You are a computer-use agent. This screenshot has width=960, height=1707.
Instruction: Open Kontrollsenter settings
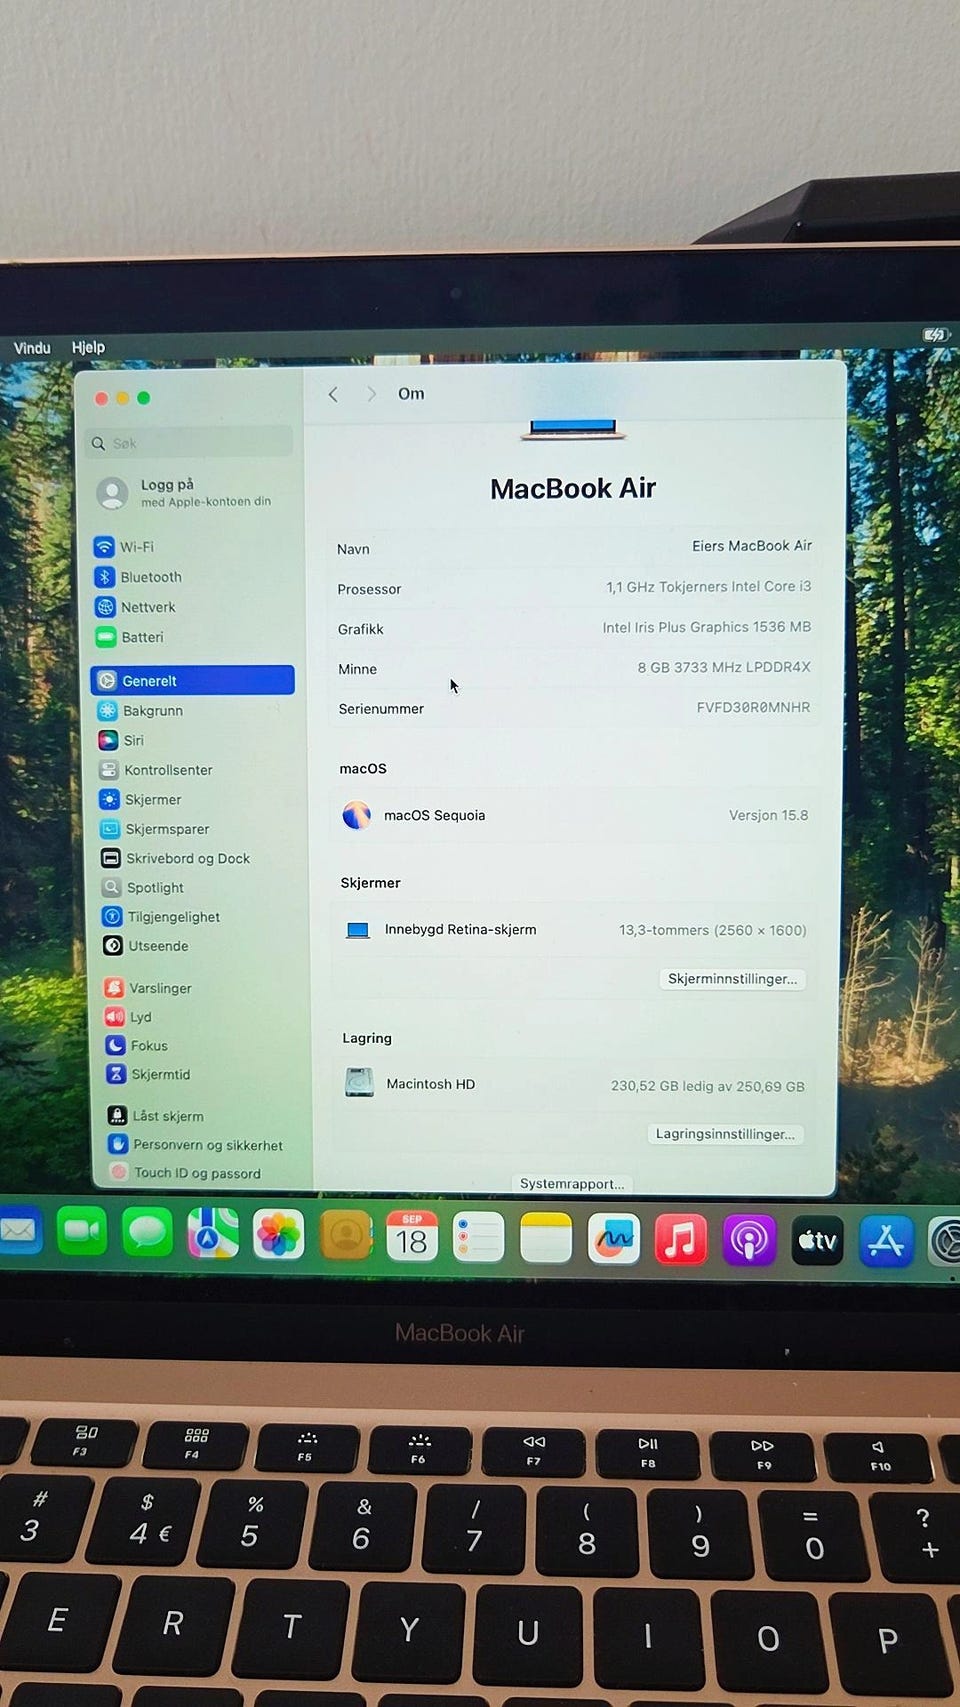click(156, 770)
